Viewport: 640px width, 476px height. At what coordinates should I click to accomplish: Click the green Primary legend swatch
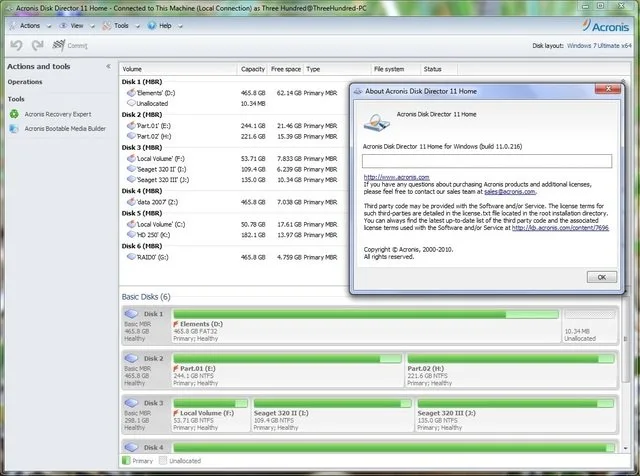pyautogui.click(x=126, y=460)
